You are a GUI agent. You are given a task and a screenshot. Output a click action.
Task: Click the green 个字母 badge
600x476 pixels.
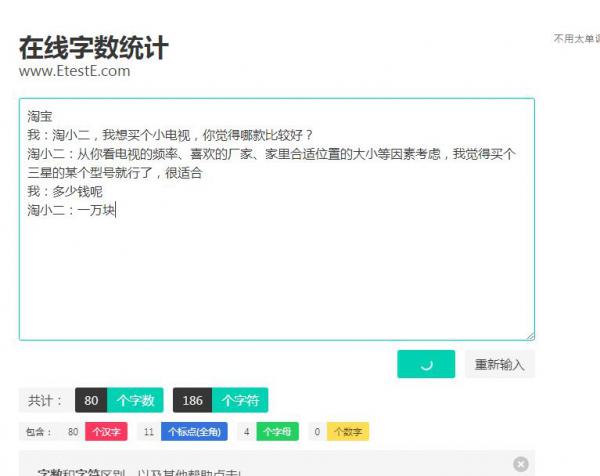click(277, 432)
